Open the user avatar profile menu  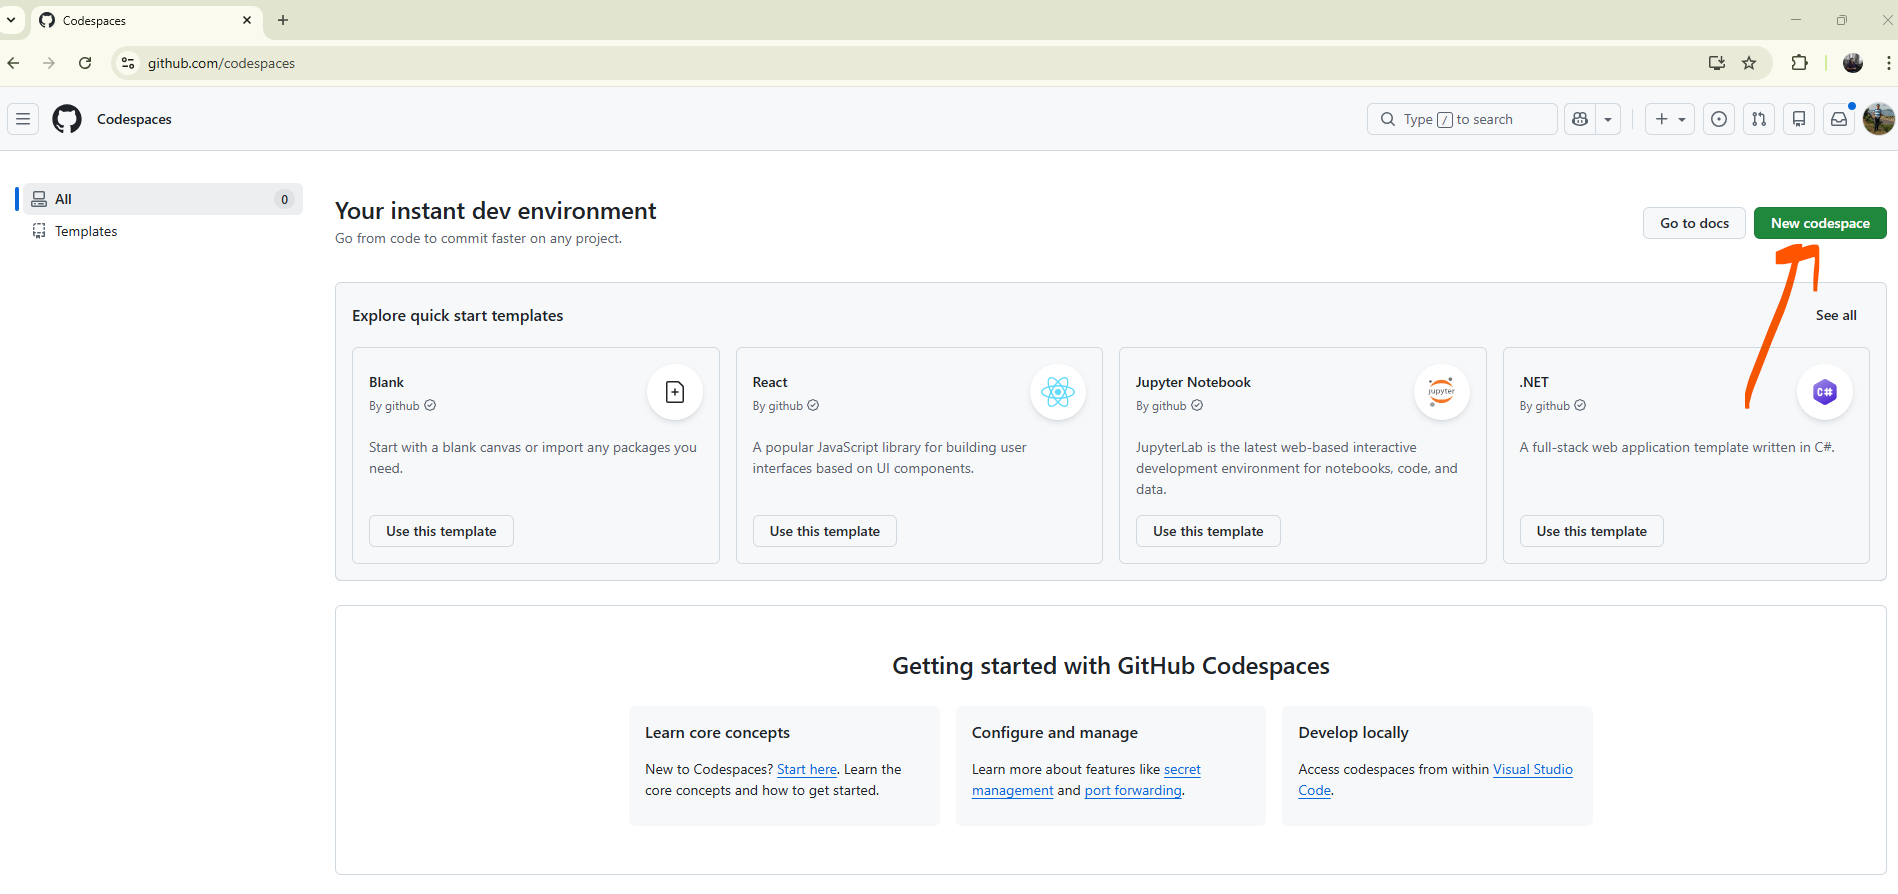pos(1879,119)
